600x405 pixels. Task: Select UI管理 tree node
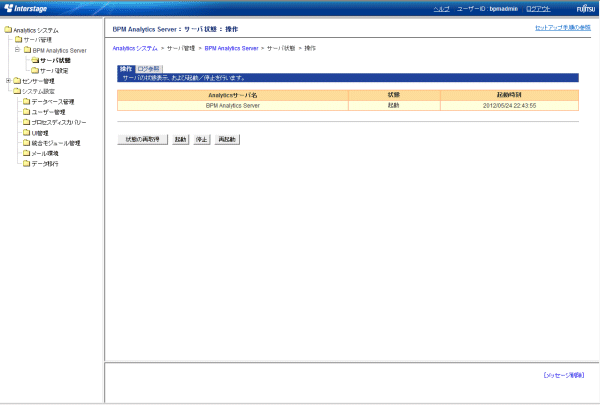click(x=40, y=133)
